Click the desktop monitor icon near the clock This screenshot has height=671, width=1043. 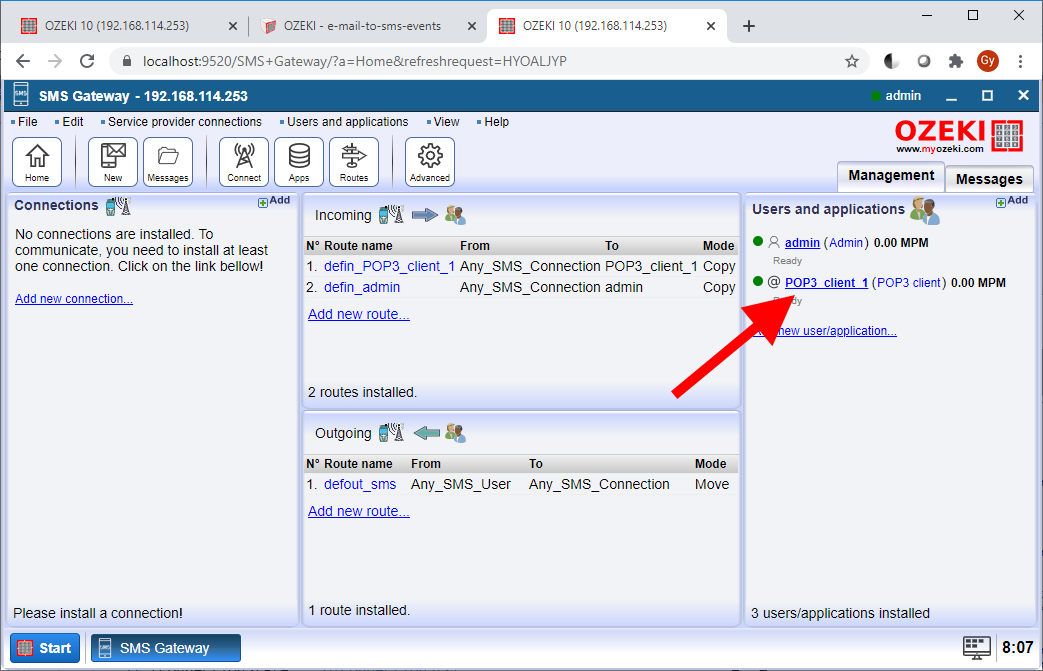coord(976,647)
